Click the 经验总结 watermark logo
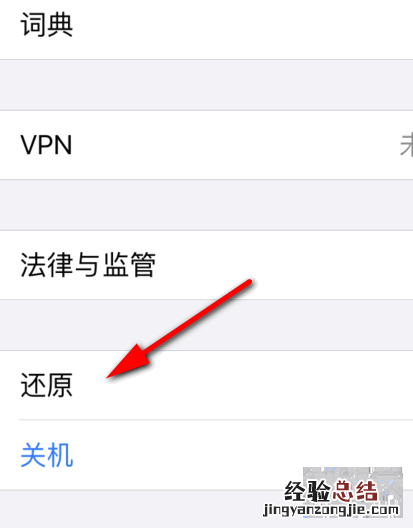Image resolution: width=413 pixels, height=528 pixels. pyautogui.click(x=330, y=491)
